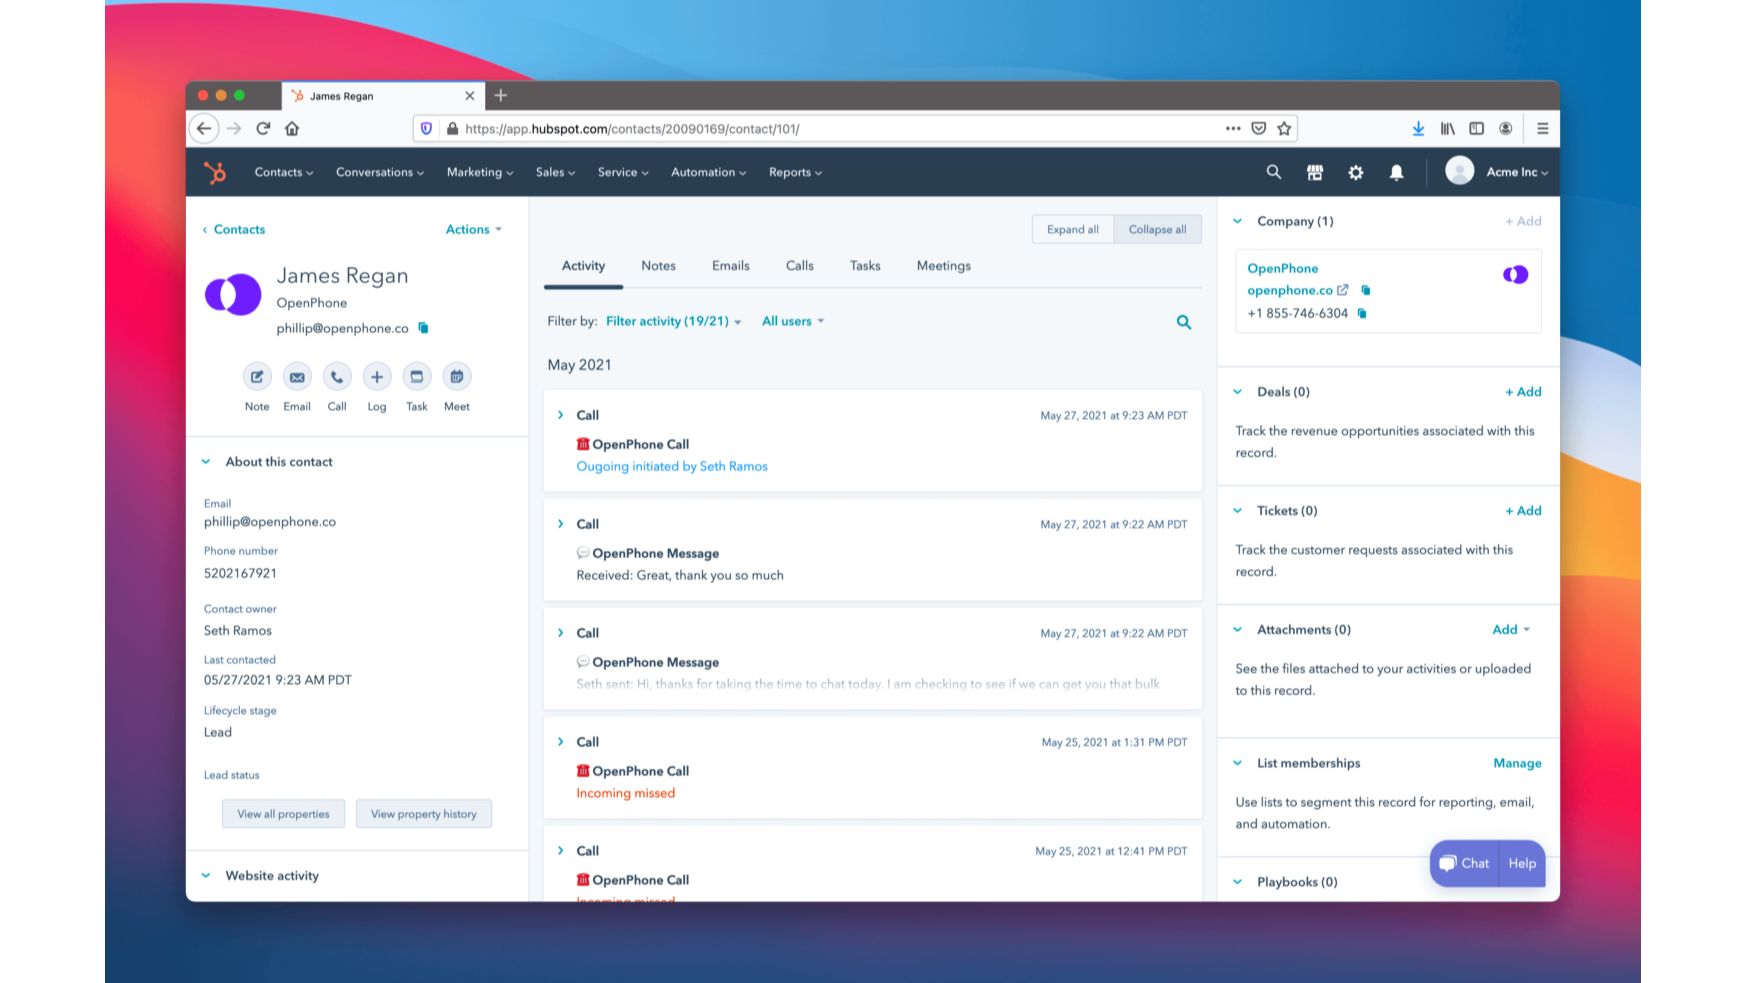Copy phillip@openphone.co with the copy icon
The width and height of the screenshot is (1747, 983).
click(x=423, y=327)
